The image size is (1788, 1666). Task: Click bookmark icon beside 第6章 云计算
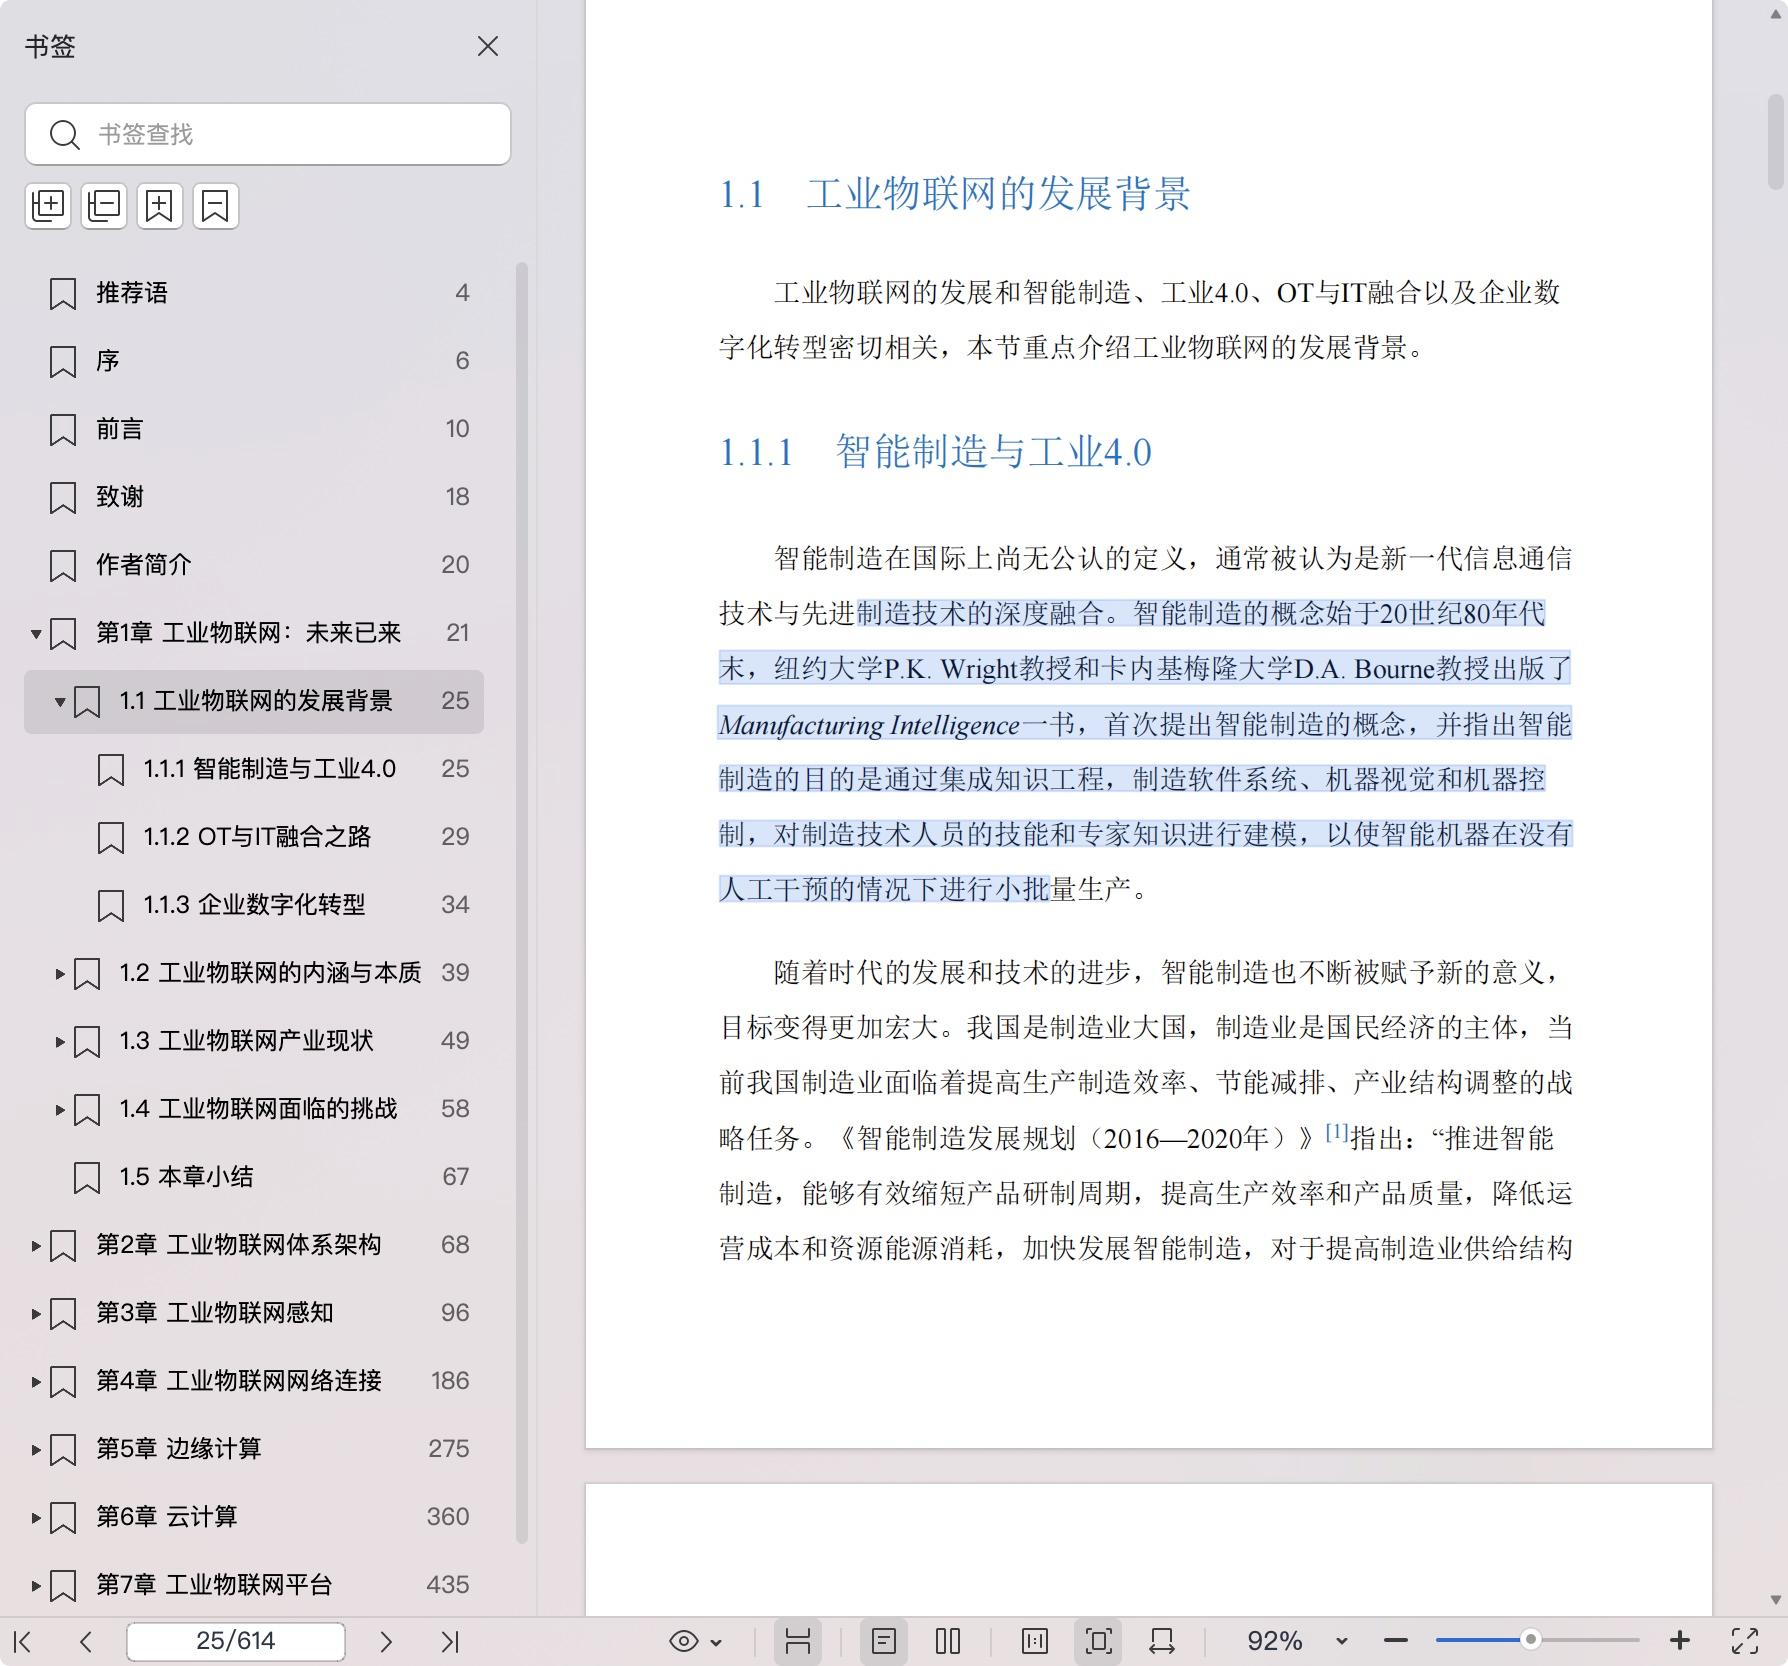point(63,1518)
